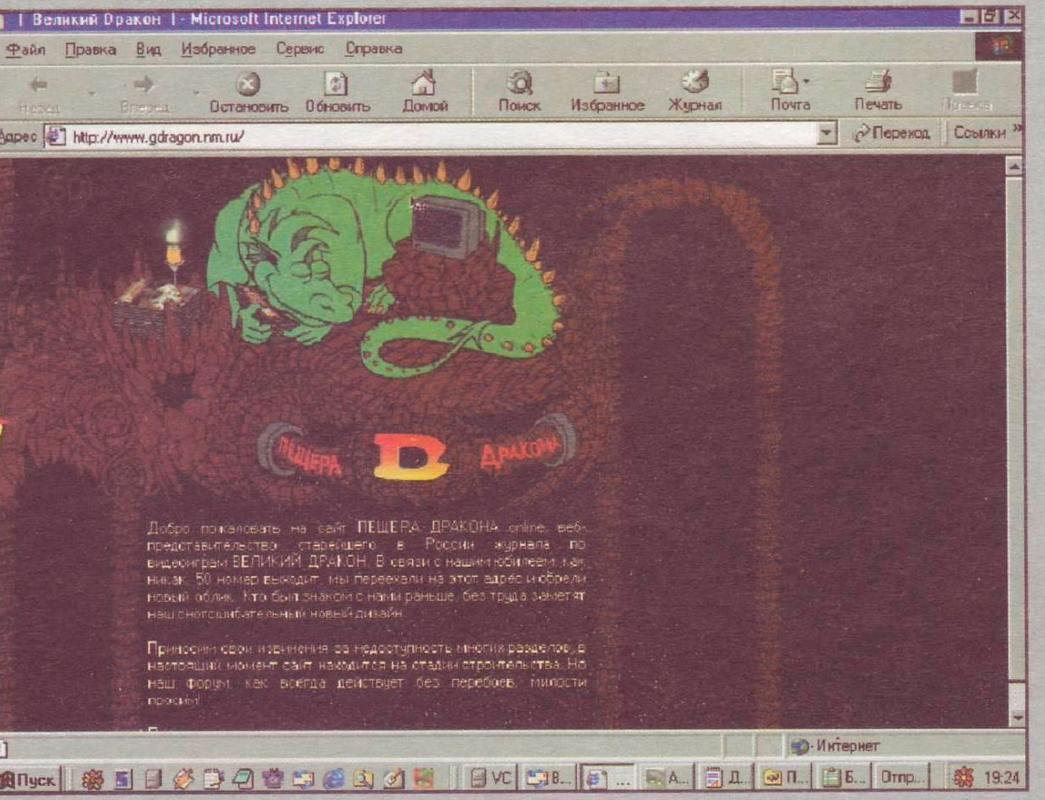The image size is (1045, 800).
Task: Print the page with Печать
Action: [x=878, y=91]
